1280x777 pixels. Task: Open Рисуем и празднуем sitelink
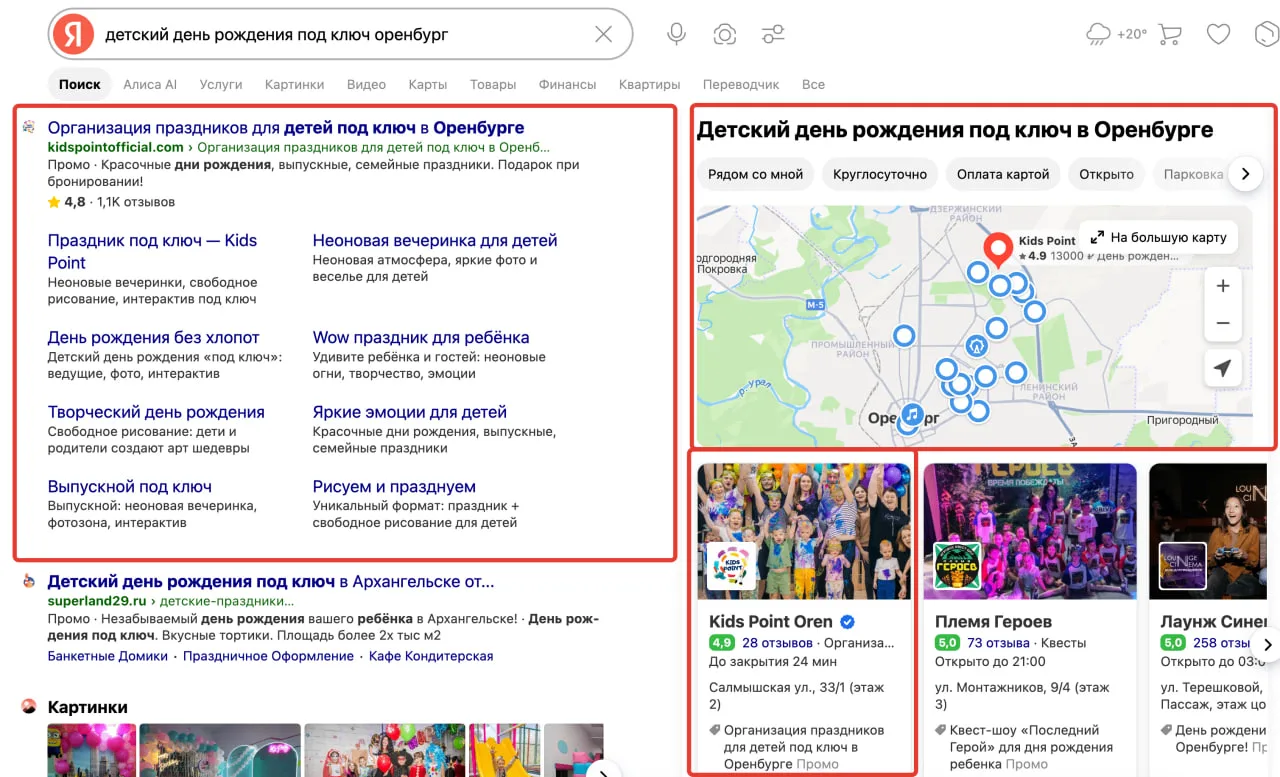coord(394,487)
